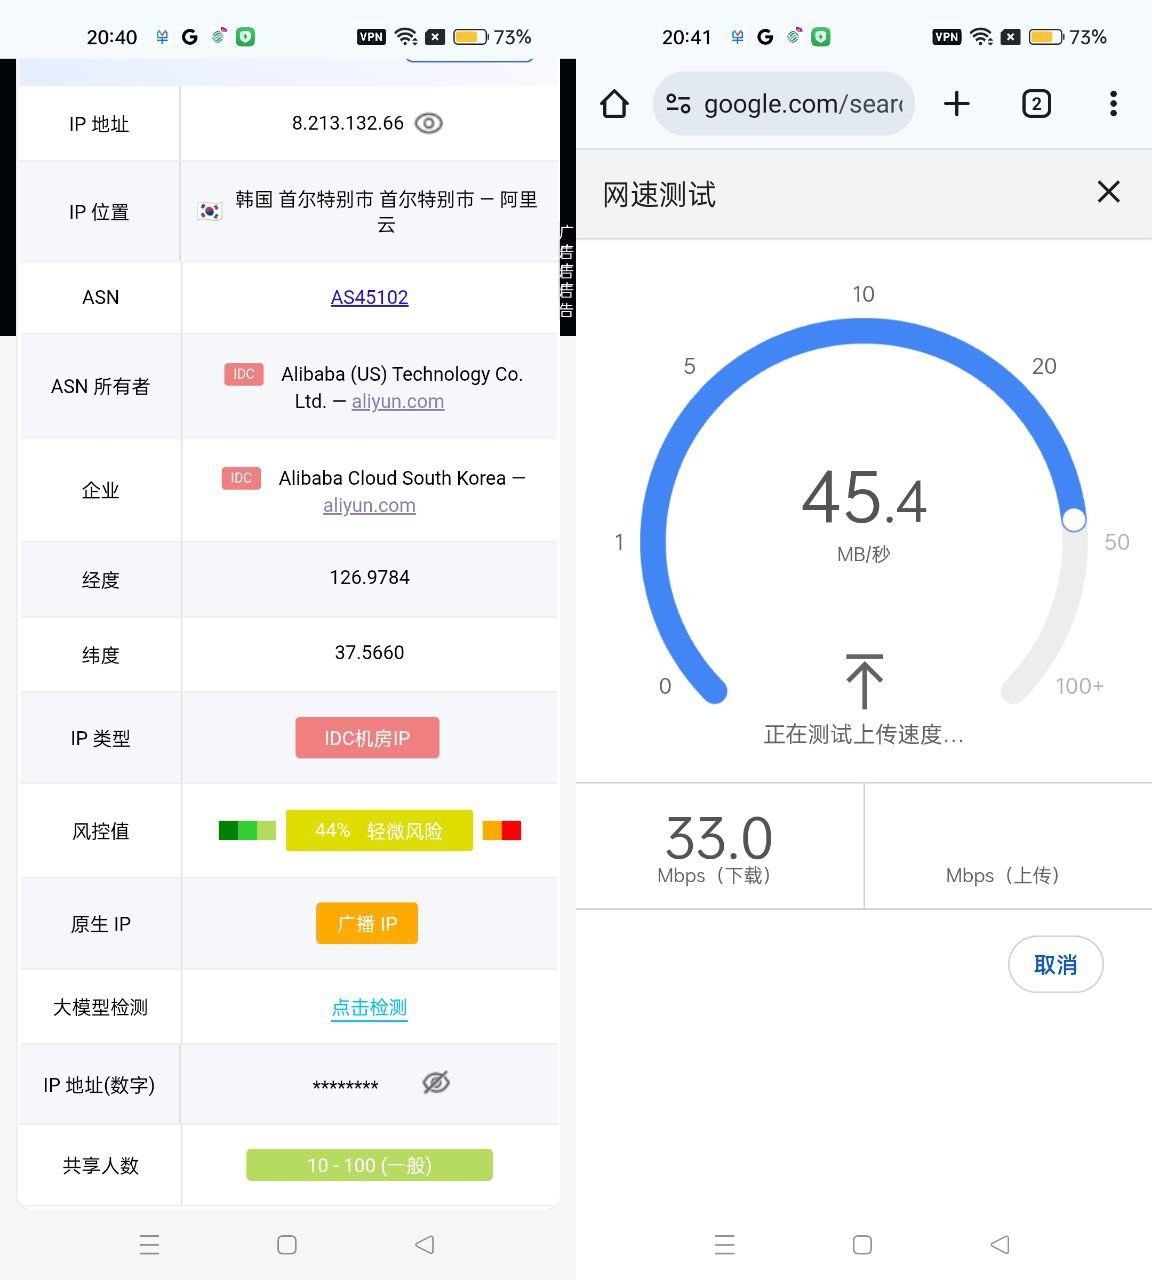Close the 网速测试 panel

click(1108, 192)
